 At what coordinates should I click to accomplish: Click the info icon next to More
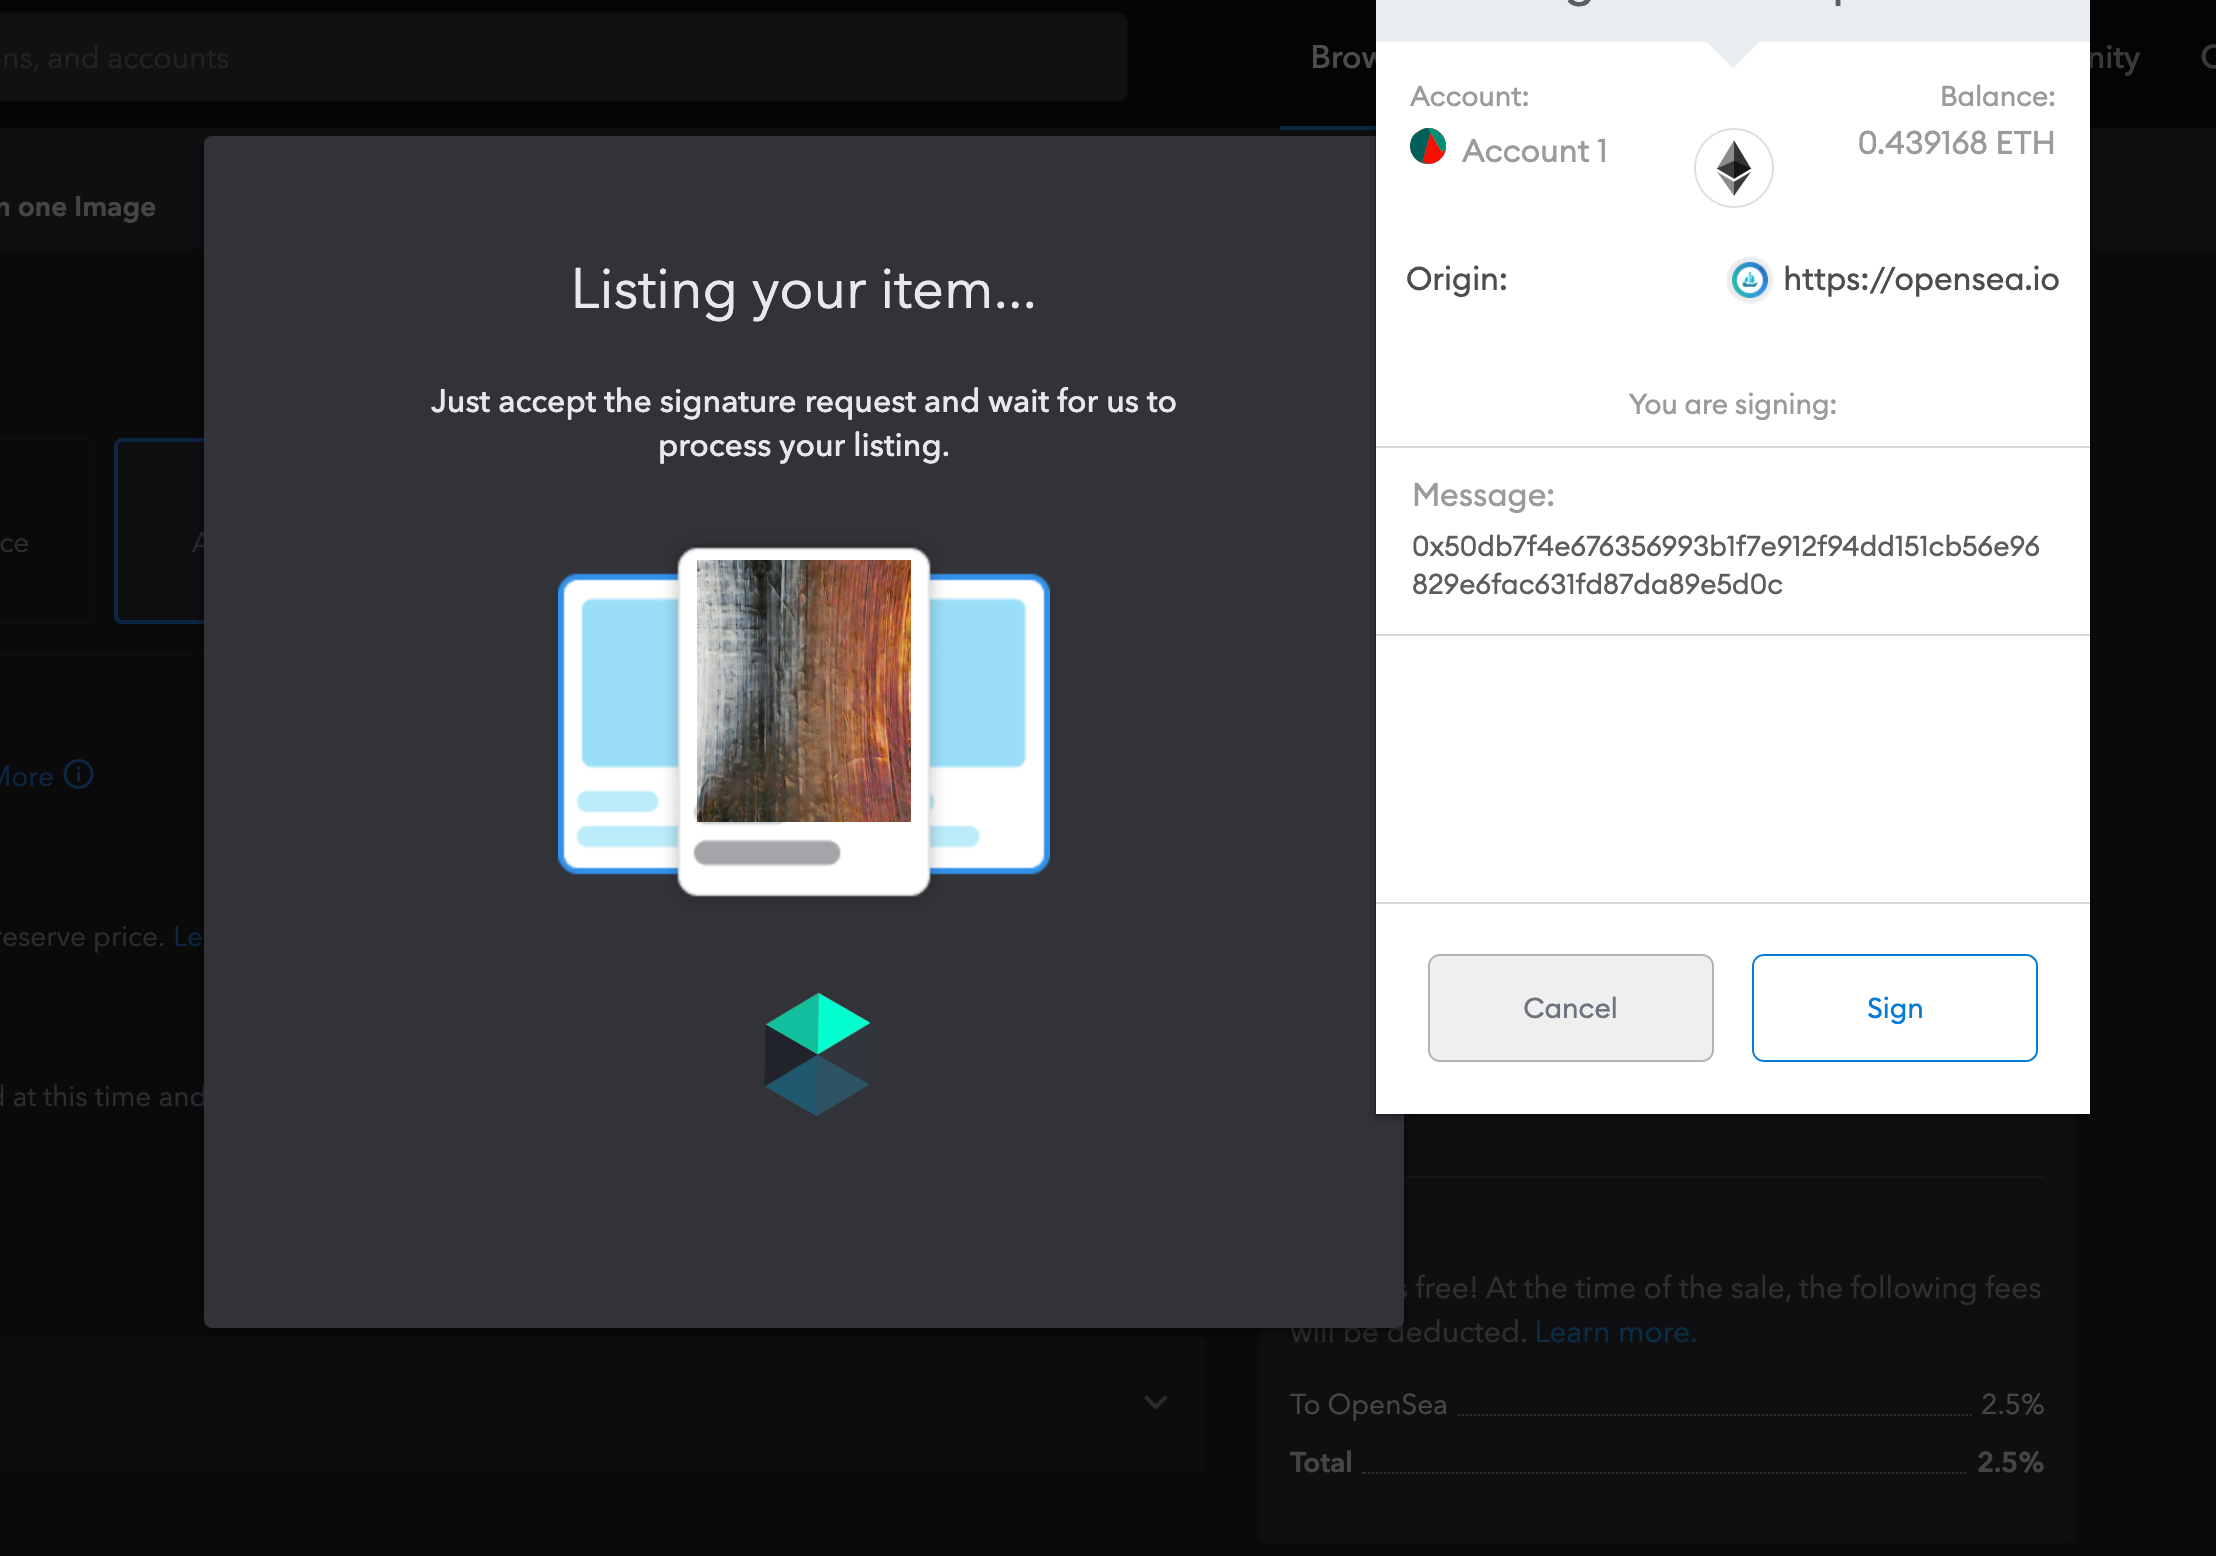pos(79,774)
